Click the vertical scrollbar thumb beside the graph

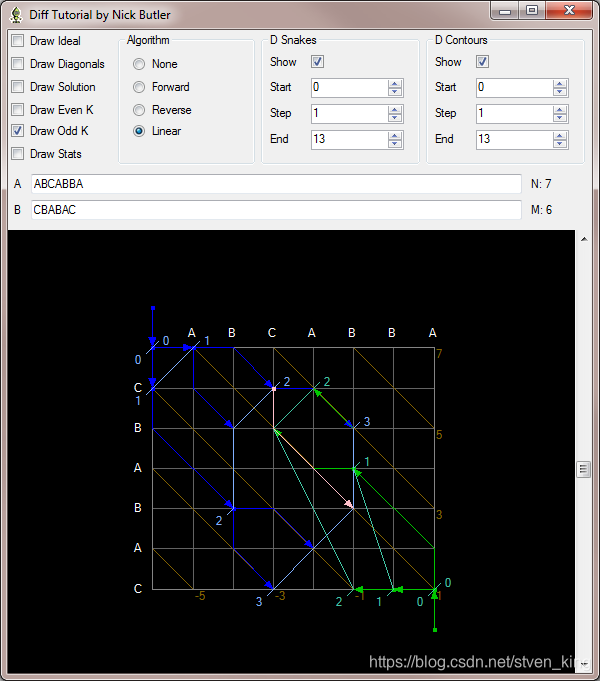click(x=583, y=469)
